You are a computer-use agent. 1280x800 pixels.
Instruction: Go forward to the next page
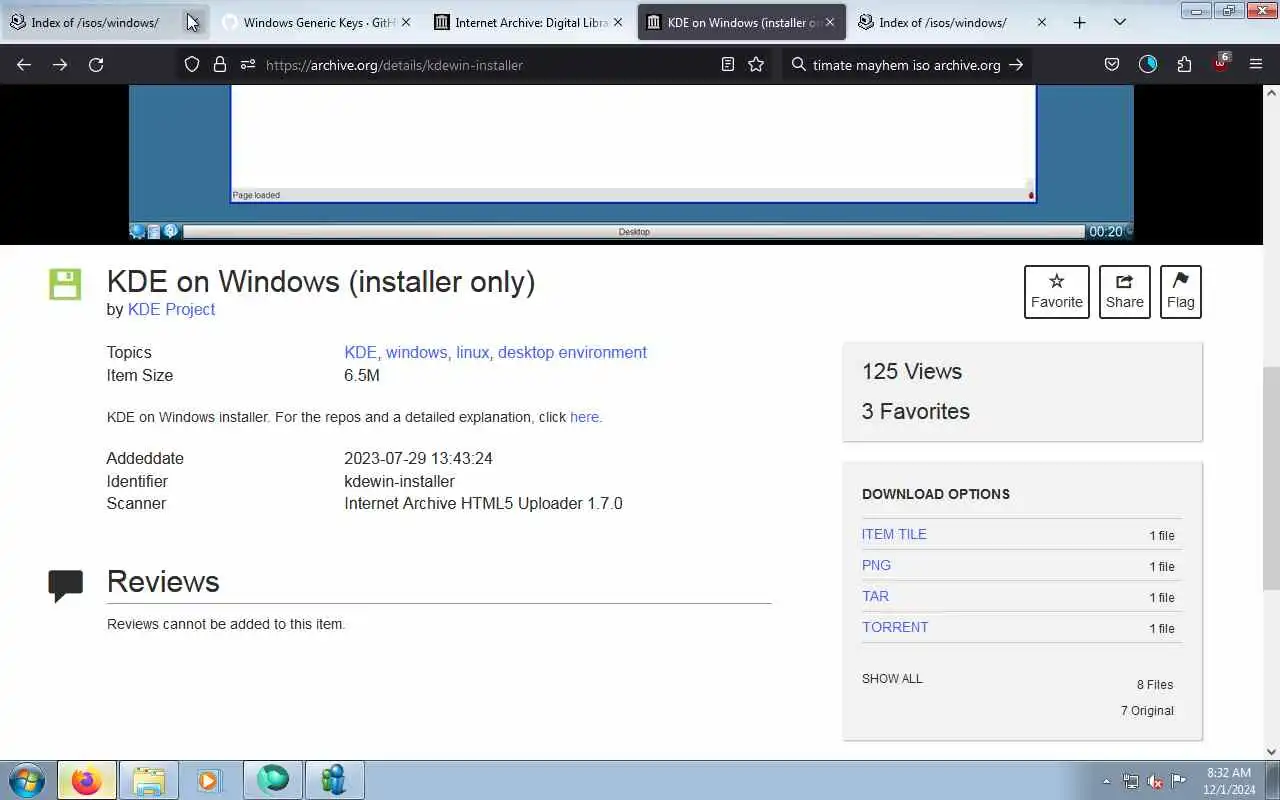tap(60, 64)
